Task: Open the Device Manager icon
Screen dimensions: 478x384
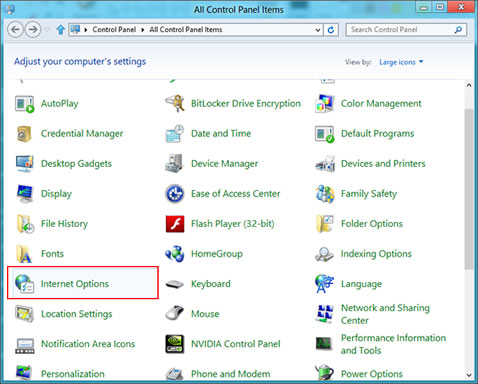Action: pos(174,163)
